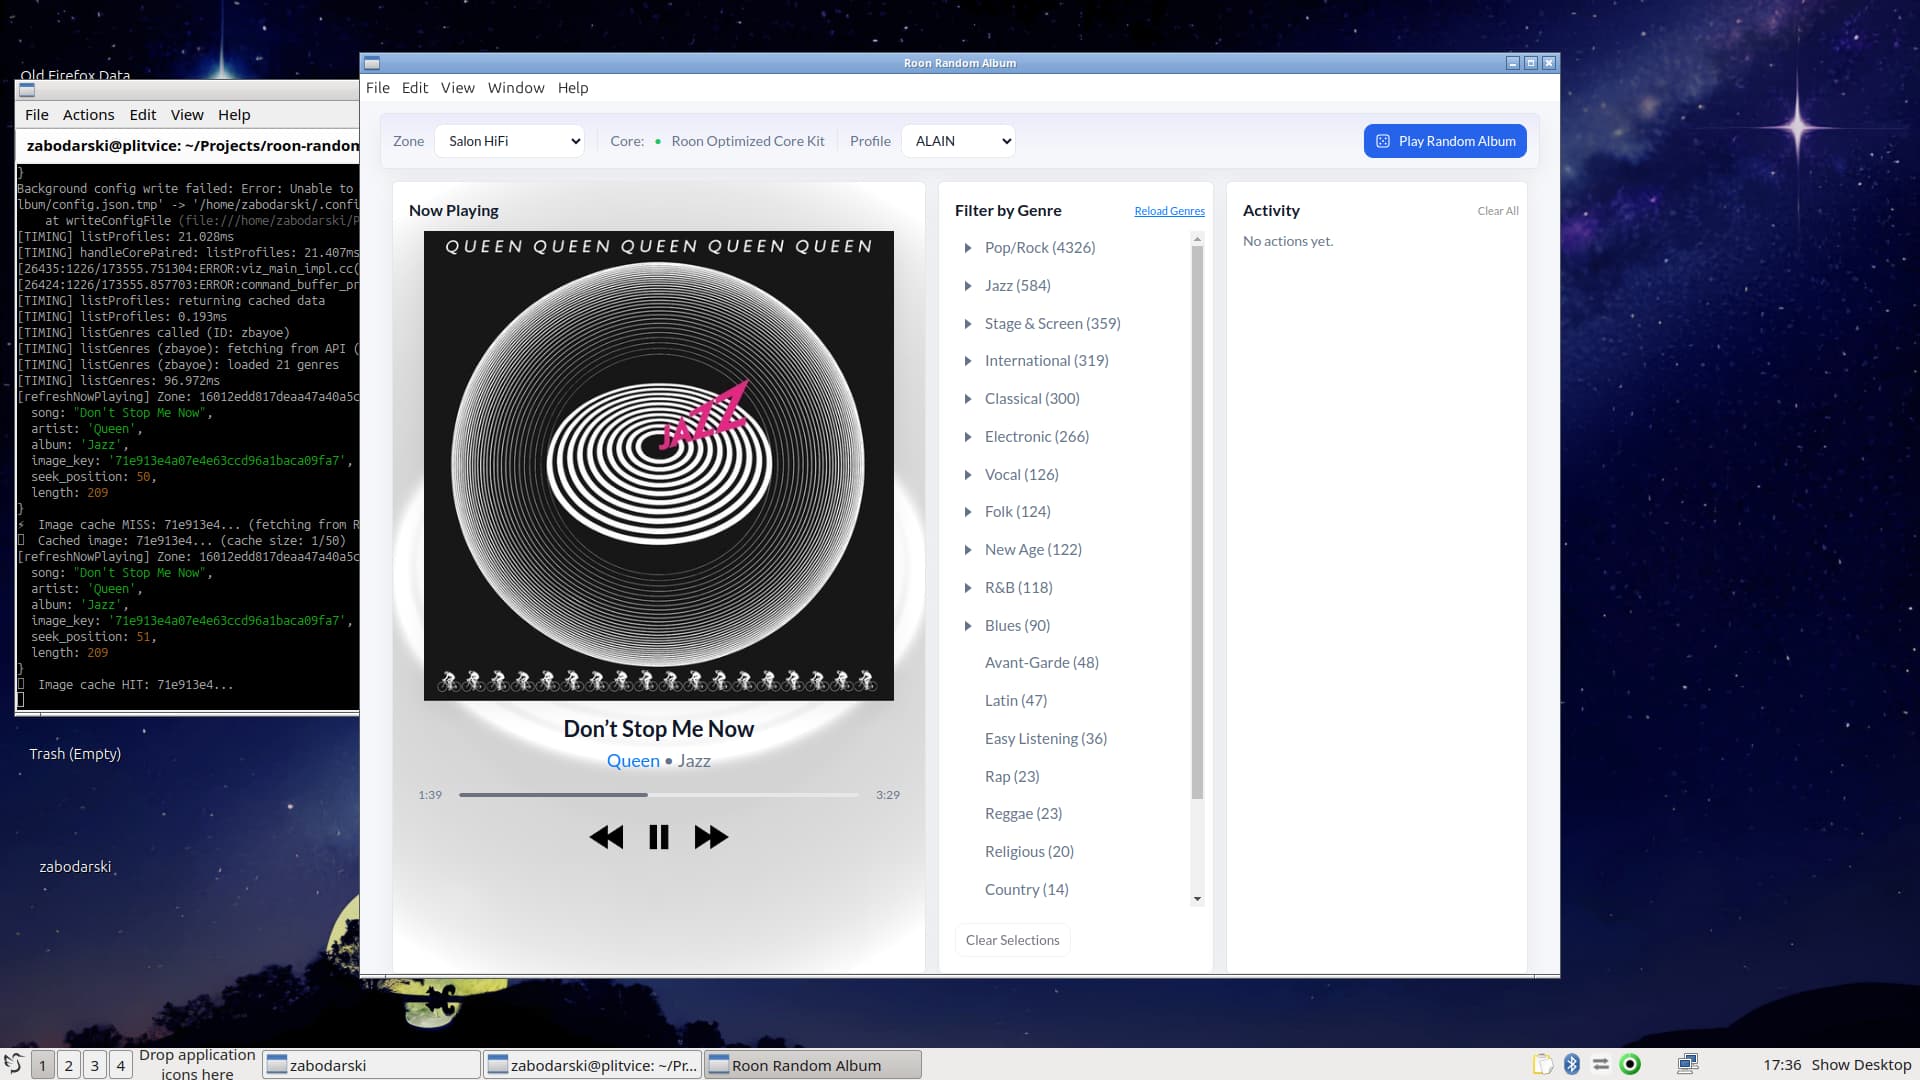Open Help menu in the terminal window
The width and height of the screenshot is (1920, 1080).
pos(234,115)
